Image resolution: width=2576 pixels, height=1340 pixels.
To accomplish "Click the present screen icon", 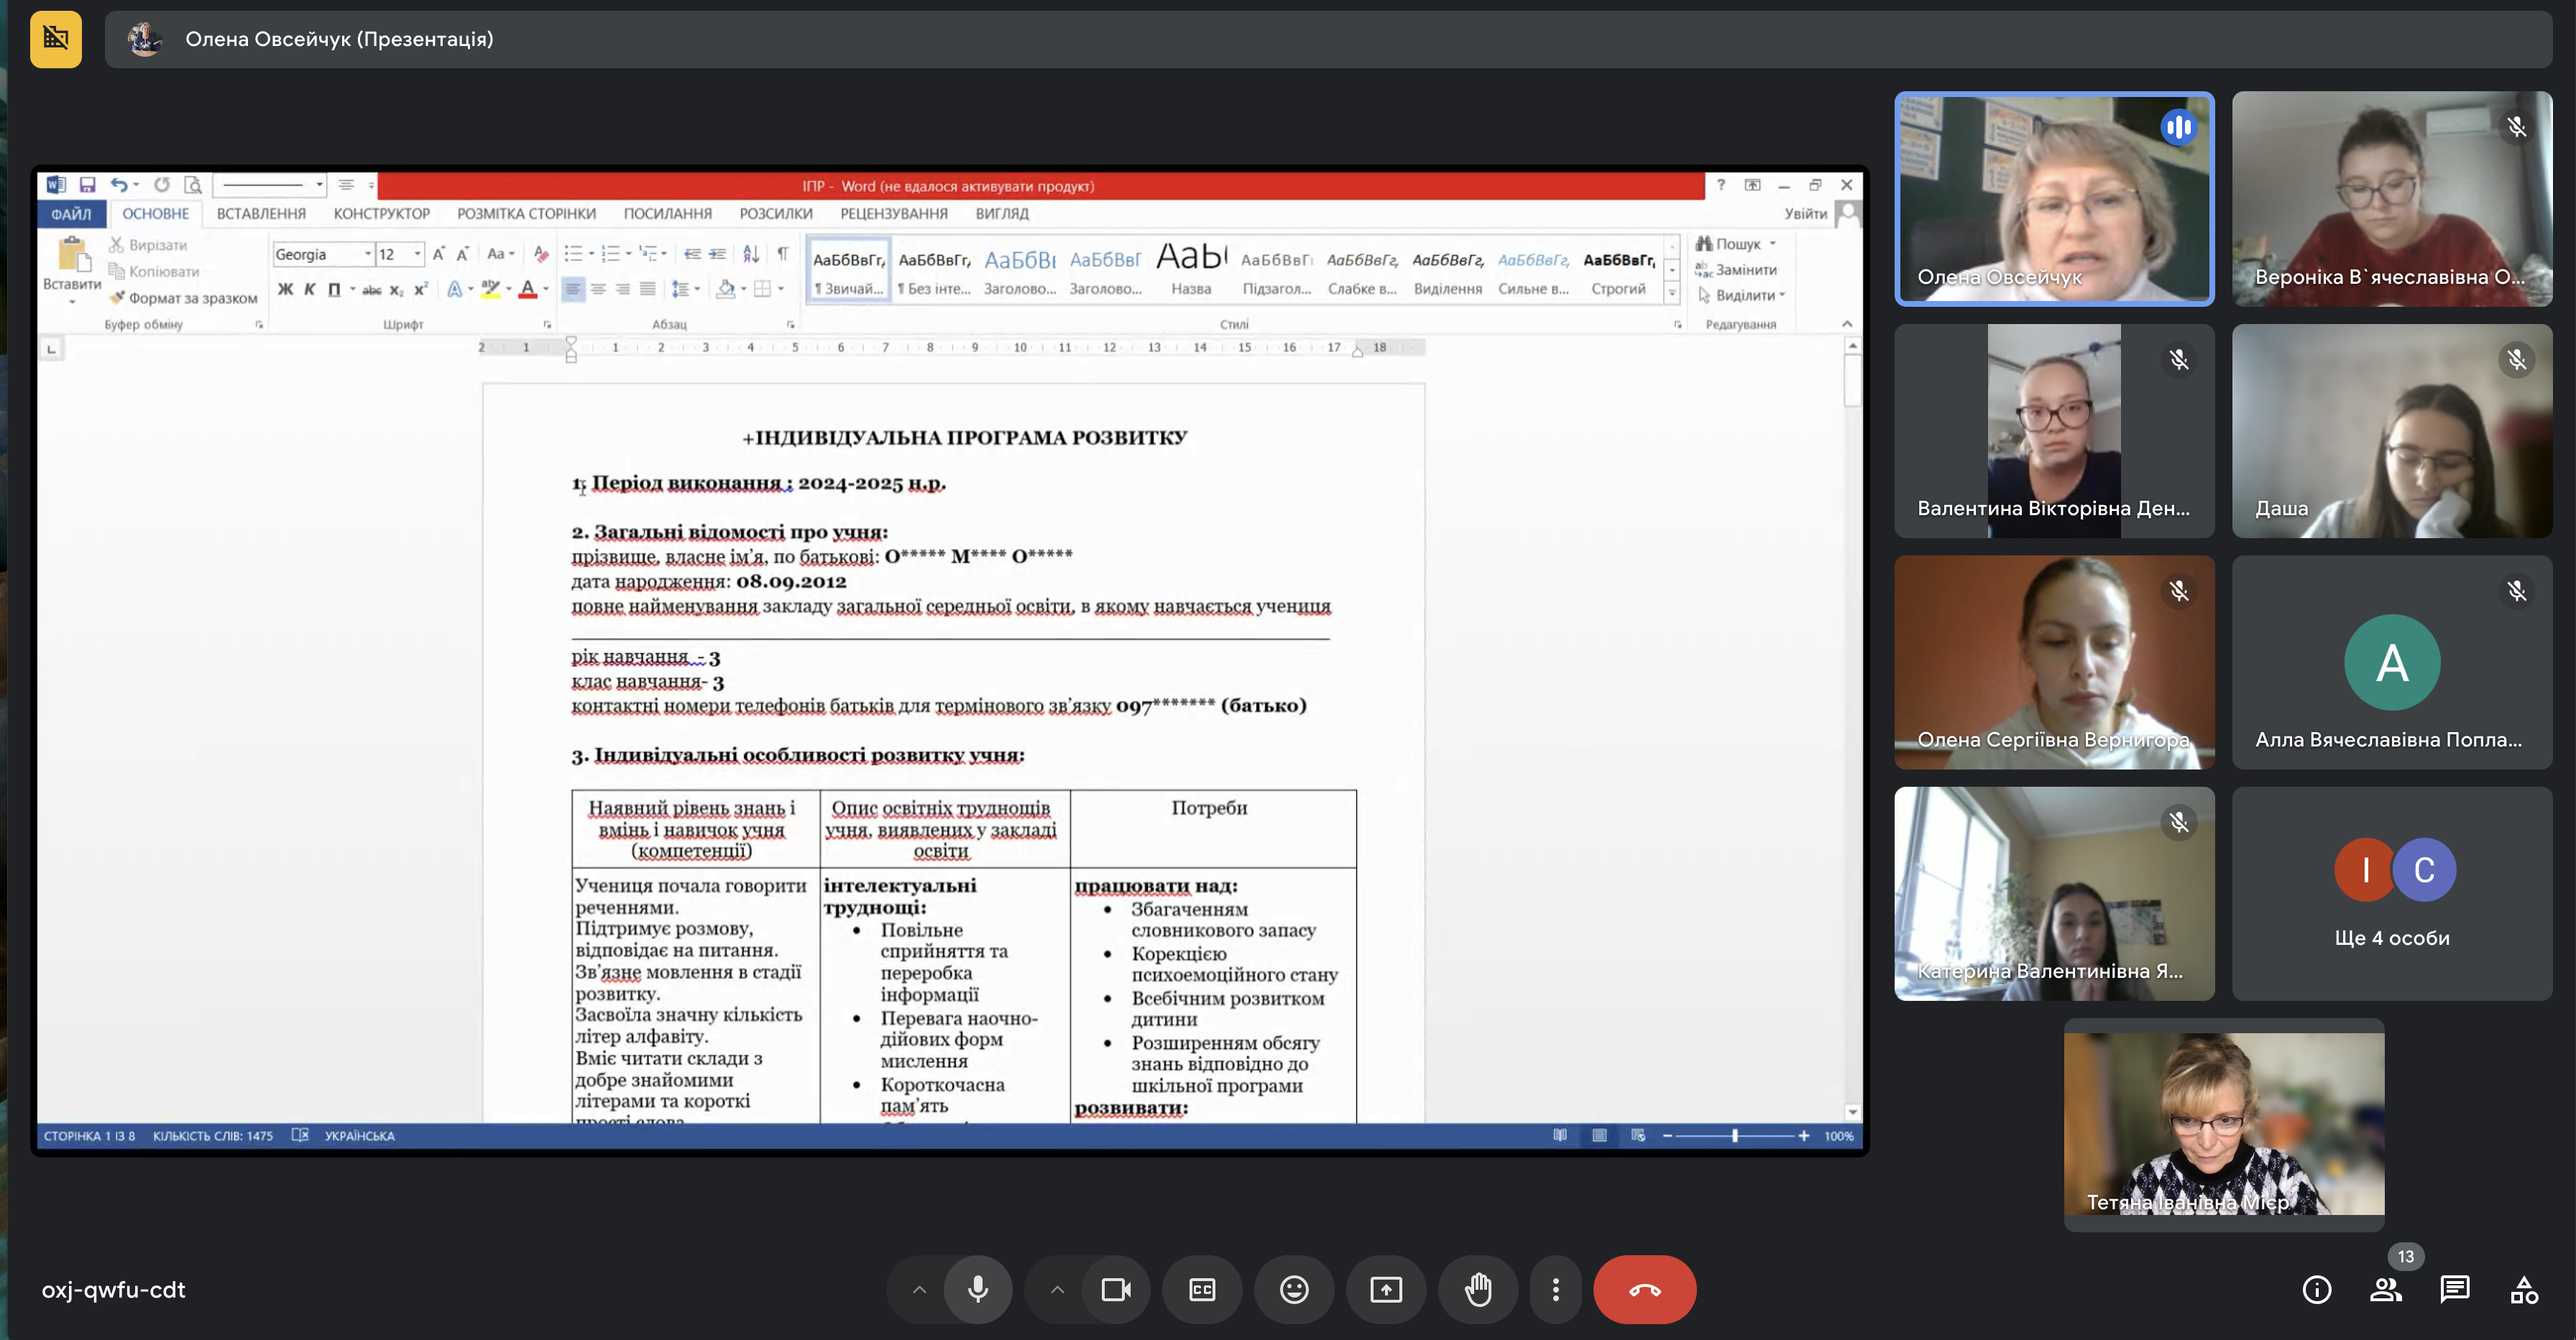I will click(x=1386, y=1289).
